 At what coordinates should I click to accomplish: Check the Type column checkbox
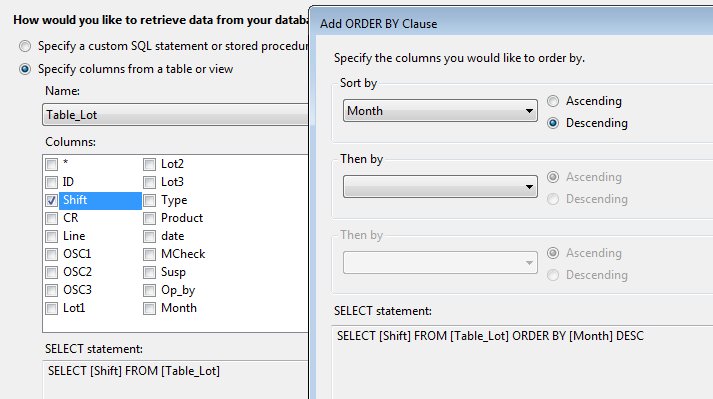tap(149, 200)
